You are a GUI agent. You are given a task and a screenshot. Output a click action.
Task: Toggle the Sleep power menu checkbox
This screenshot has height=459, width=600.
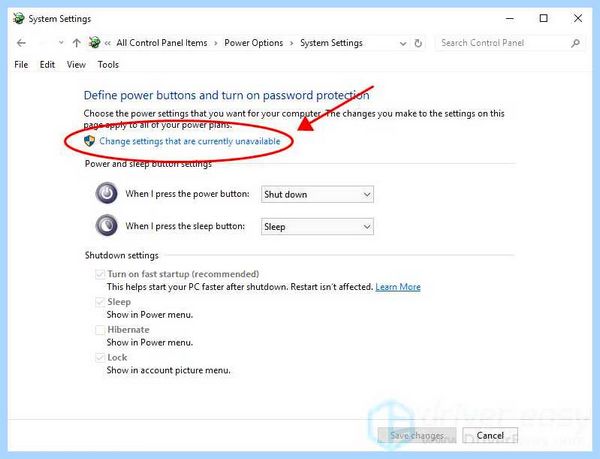coord(100,302)
